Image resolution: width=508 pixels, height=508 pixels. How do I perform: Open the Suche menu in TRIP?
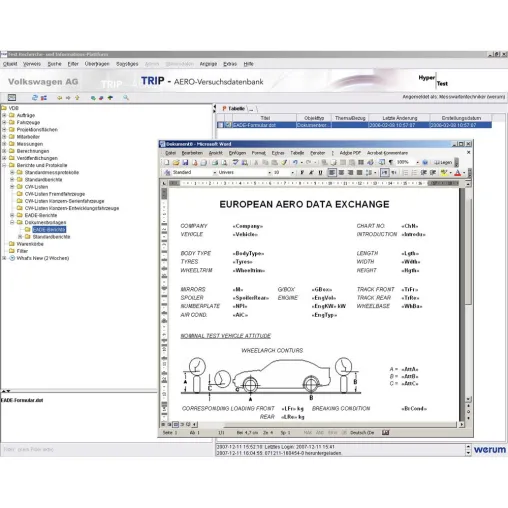(x=54, y=64)
